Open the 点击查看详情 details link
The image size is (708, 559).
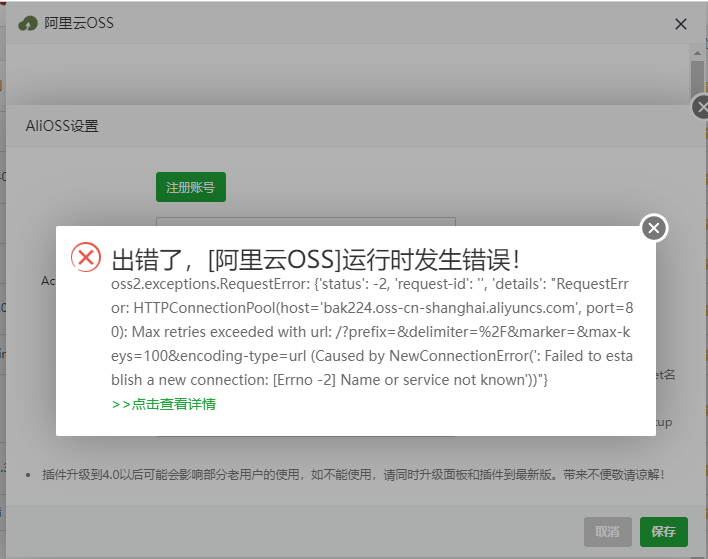163,404
